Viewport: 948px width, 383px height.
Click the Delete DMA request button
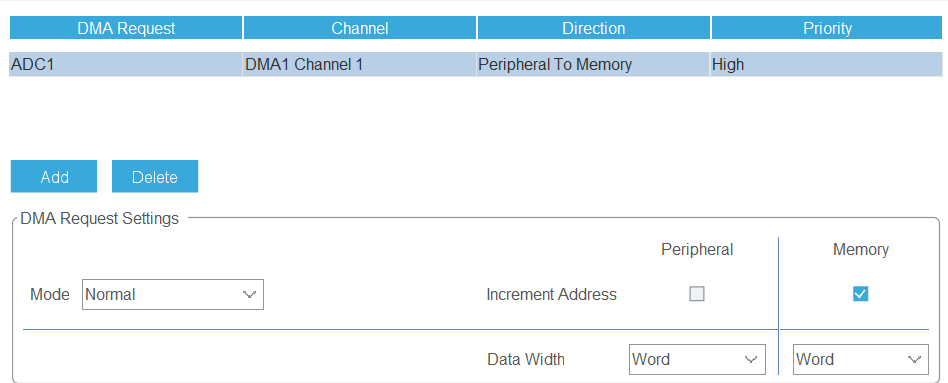pyautogui.click(x=155, y=177)
